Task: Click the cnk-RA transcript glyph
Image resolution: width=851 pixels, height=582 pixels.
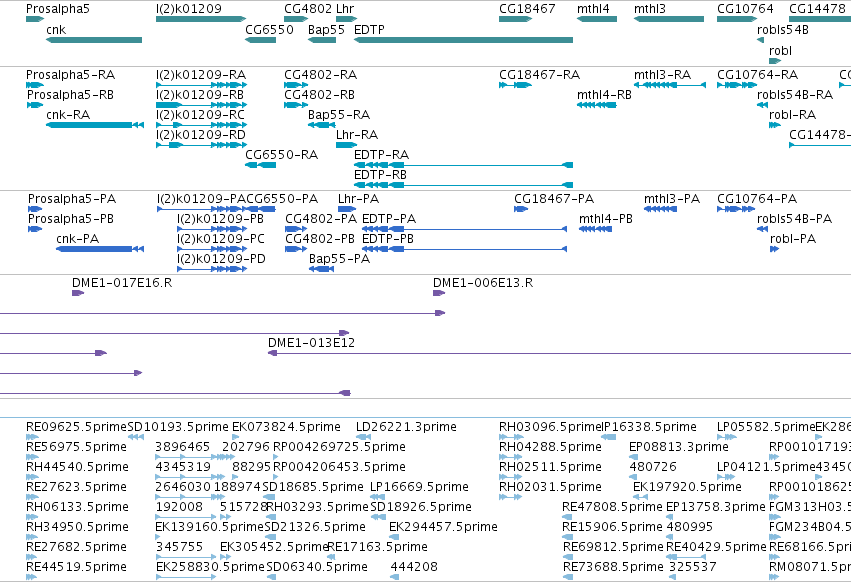Action: (95, 125)
